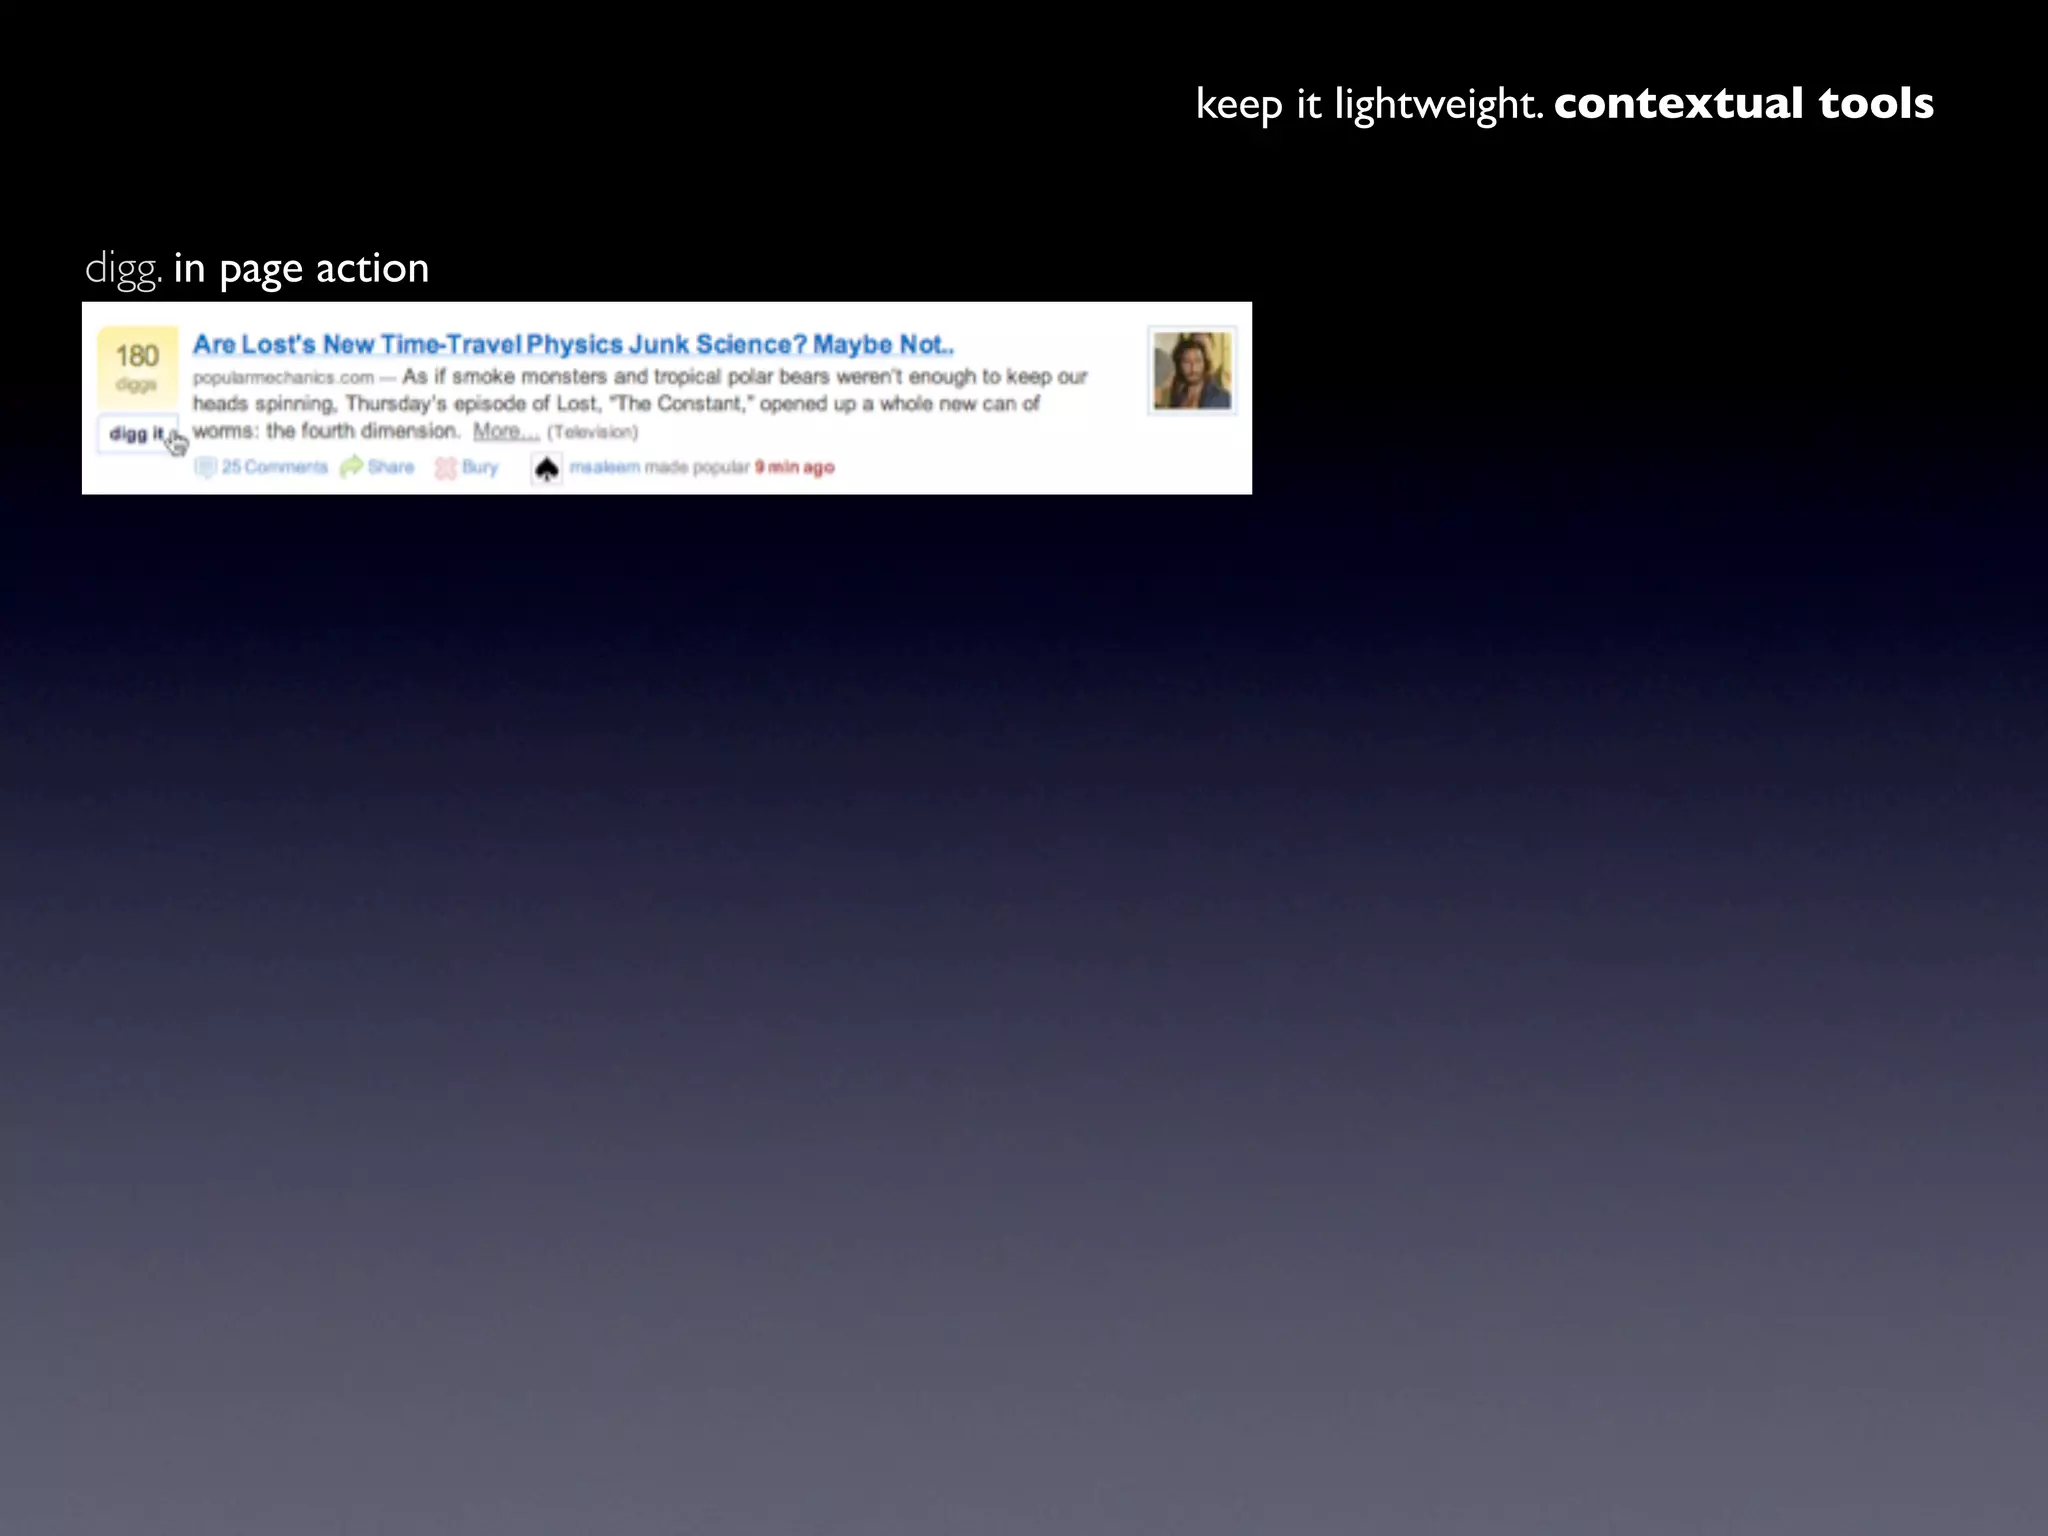Click the speech bubble comments icon
Screen dimensions: 2048x1536
[x=205, y=467]
